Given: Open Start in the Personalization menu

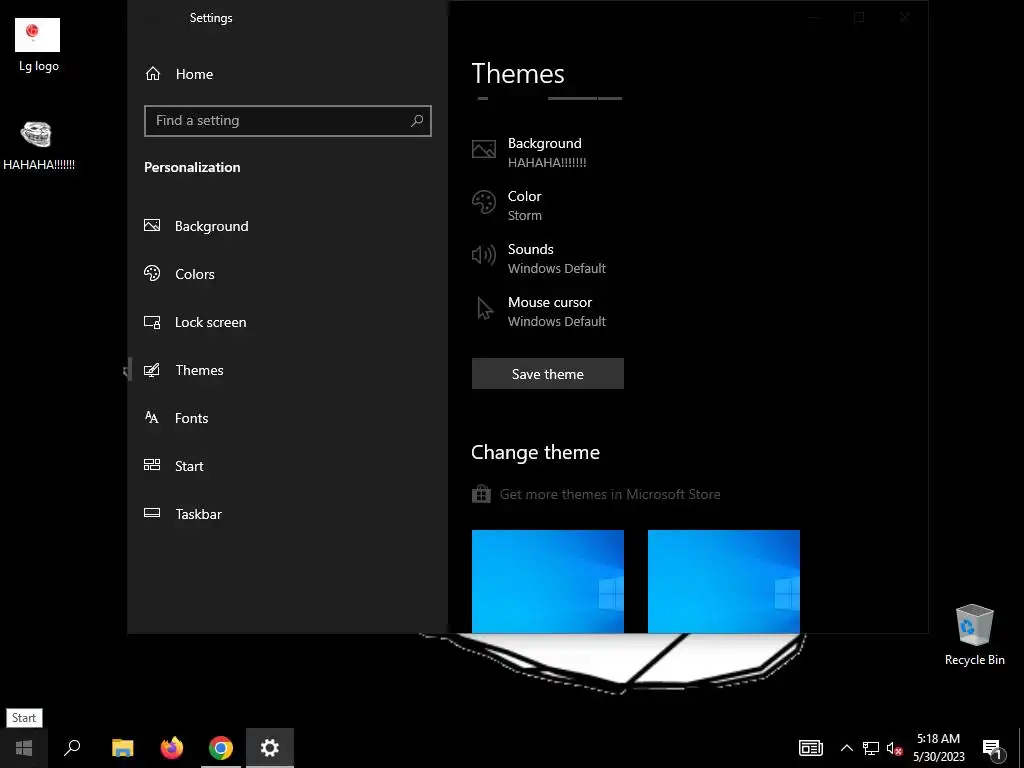Looking at the screenshot, I should click(287, 466).
